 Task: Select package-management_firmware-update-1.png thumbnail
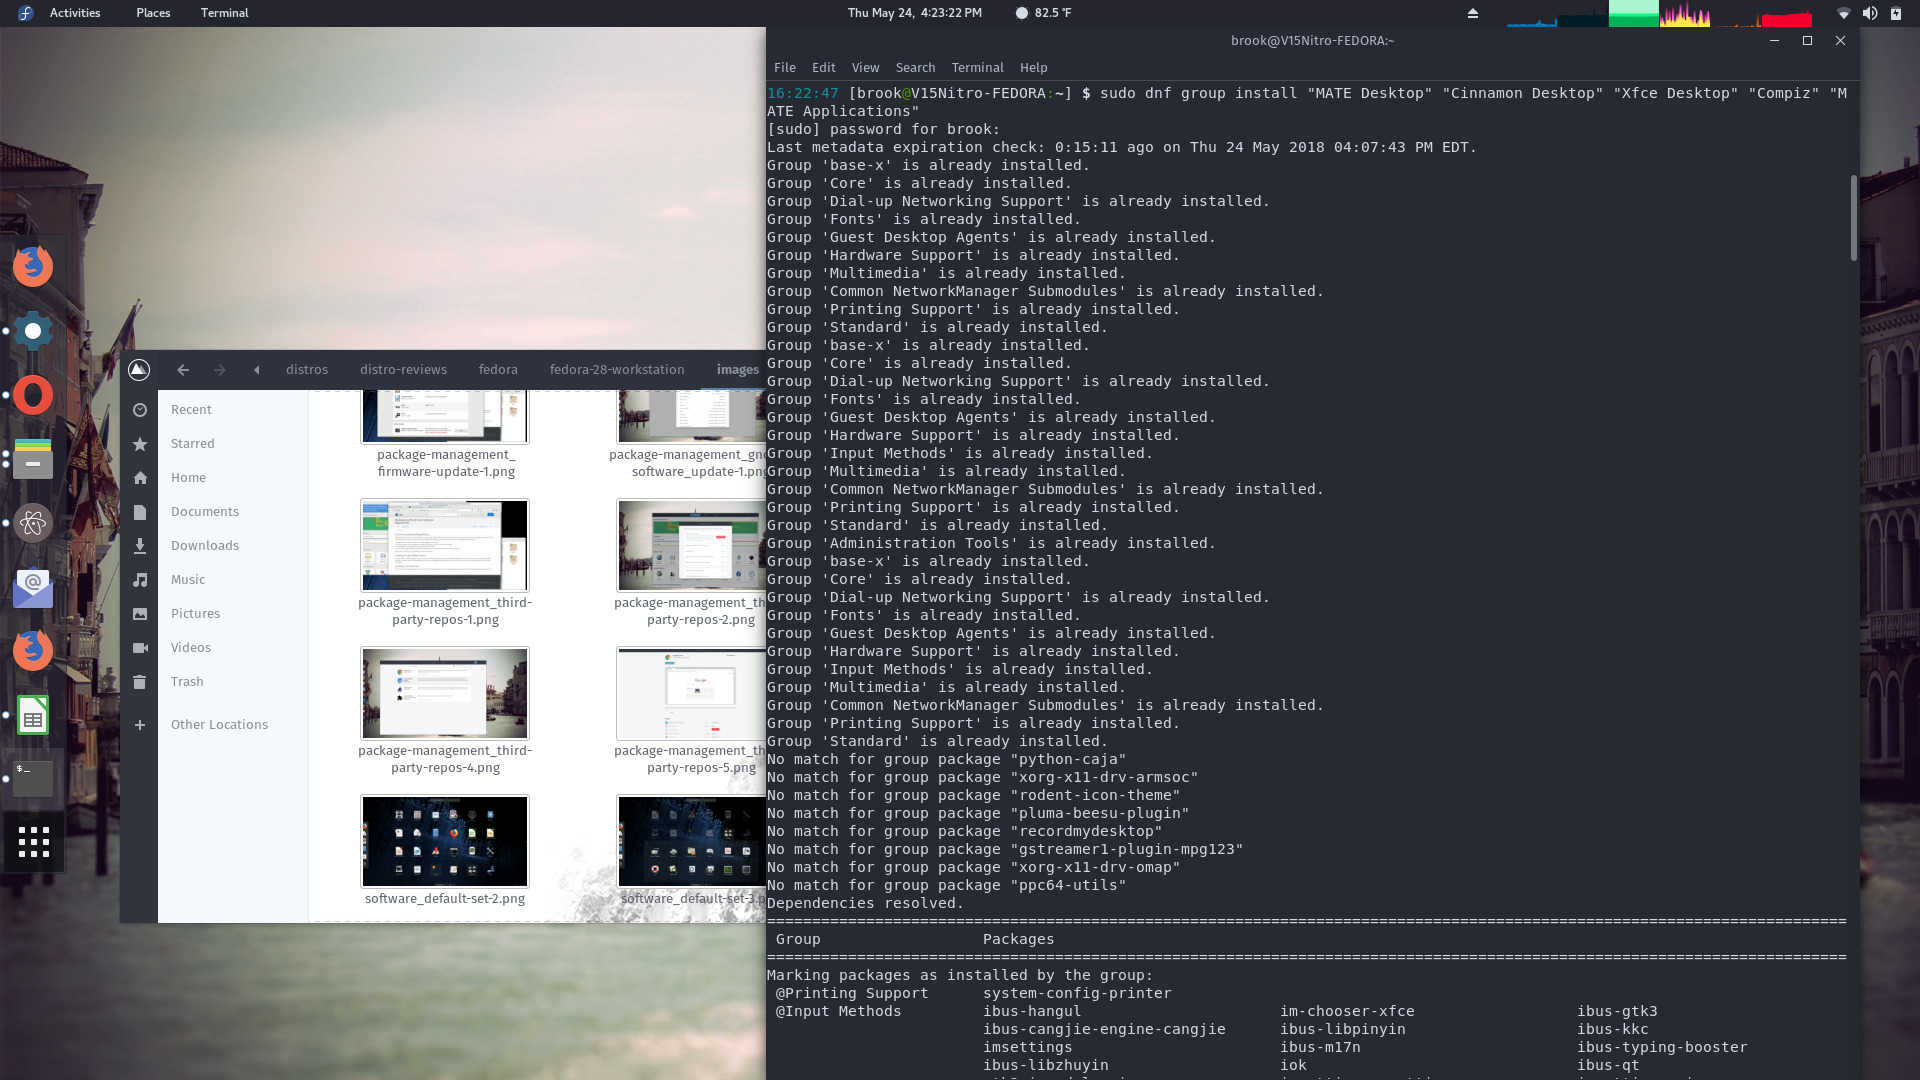445,418
